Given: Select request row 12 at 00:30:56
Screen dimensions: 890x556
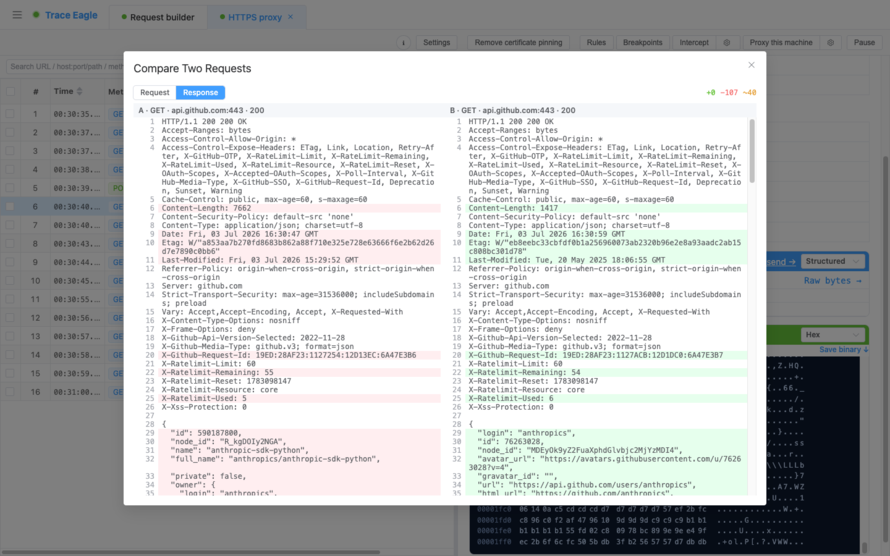Looking at the screenshot, I should pos(62,318).
